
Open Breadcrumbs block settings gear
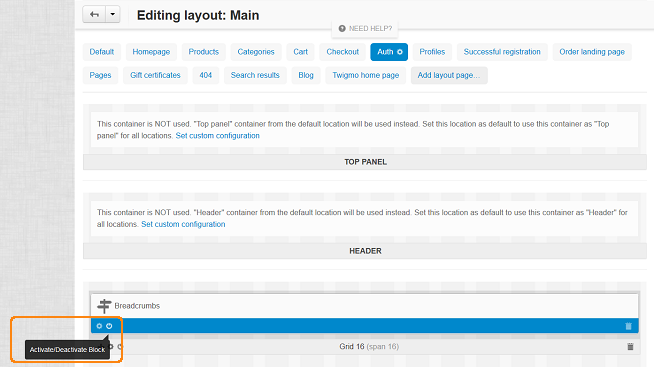pos(99,326)
